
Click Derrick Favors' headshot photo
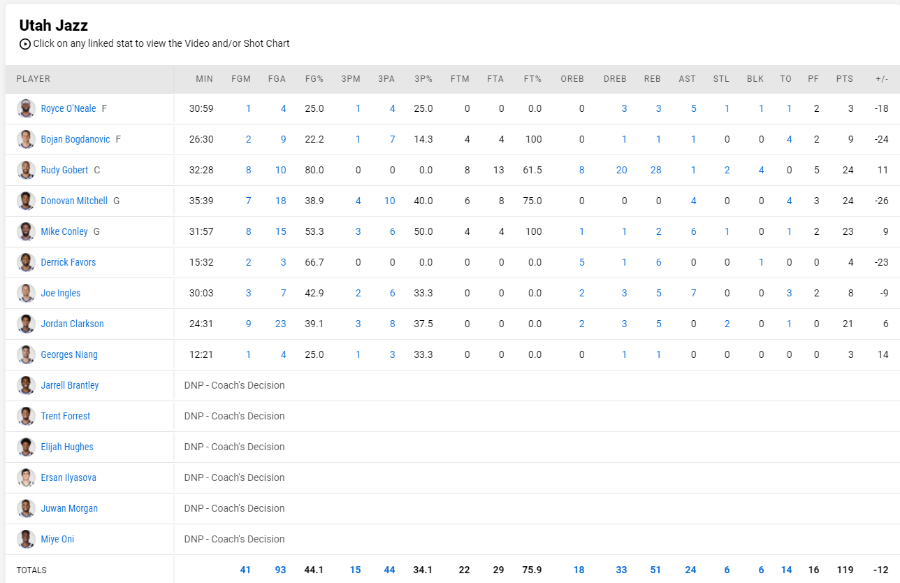(x=26, y=262)
